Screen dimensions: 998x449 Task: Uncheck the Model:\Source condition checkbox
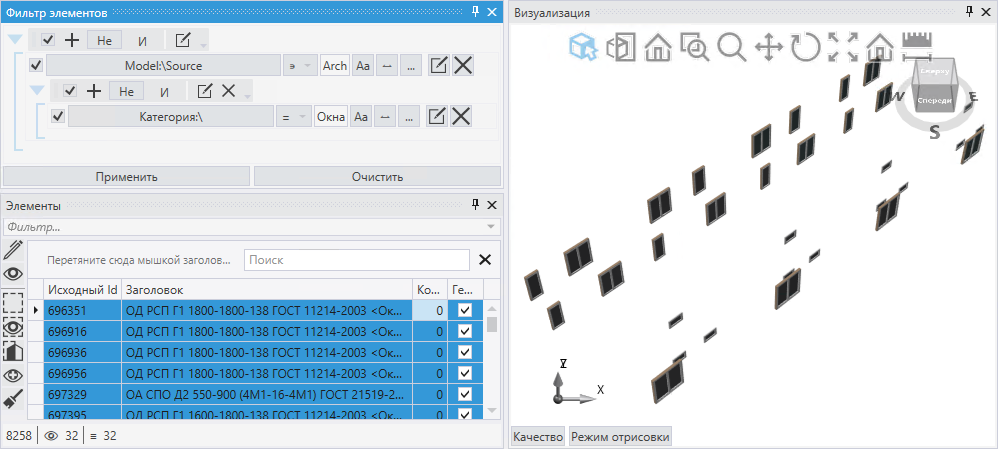coord(37,66)
